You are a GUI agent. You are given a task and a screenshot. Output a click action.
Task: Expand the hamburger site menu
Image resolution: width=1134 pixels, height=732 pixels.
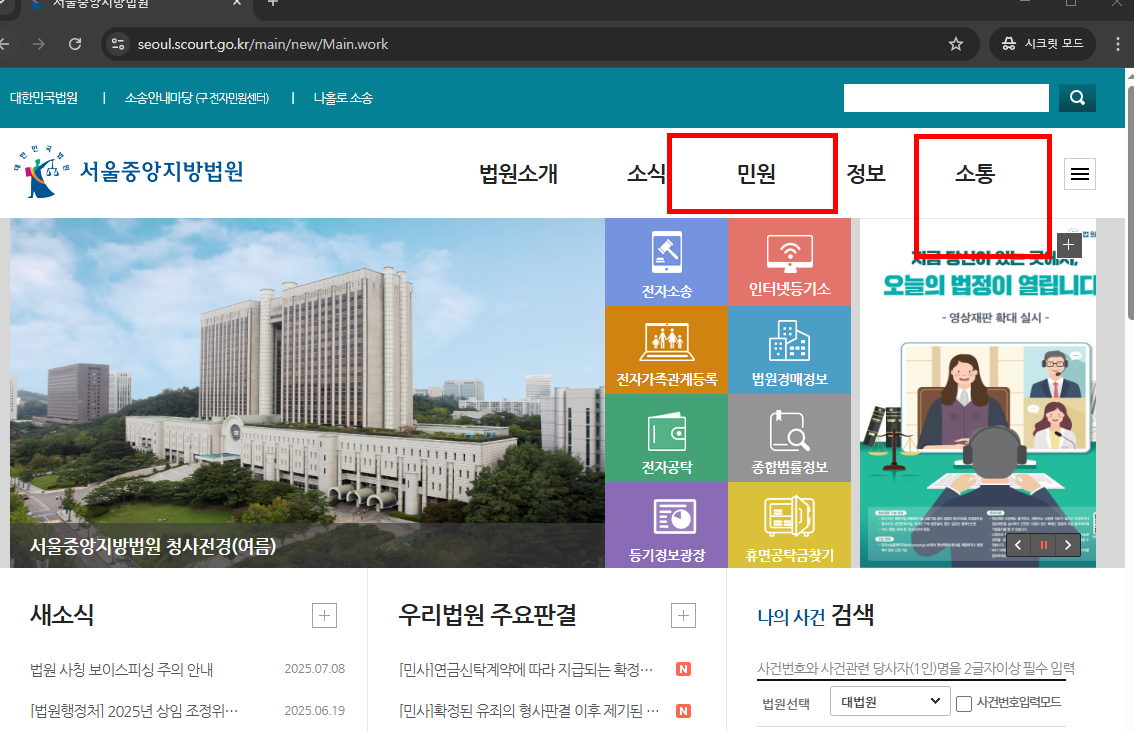coord(1080,173)
